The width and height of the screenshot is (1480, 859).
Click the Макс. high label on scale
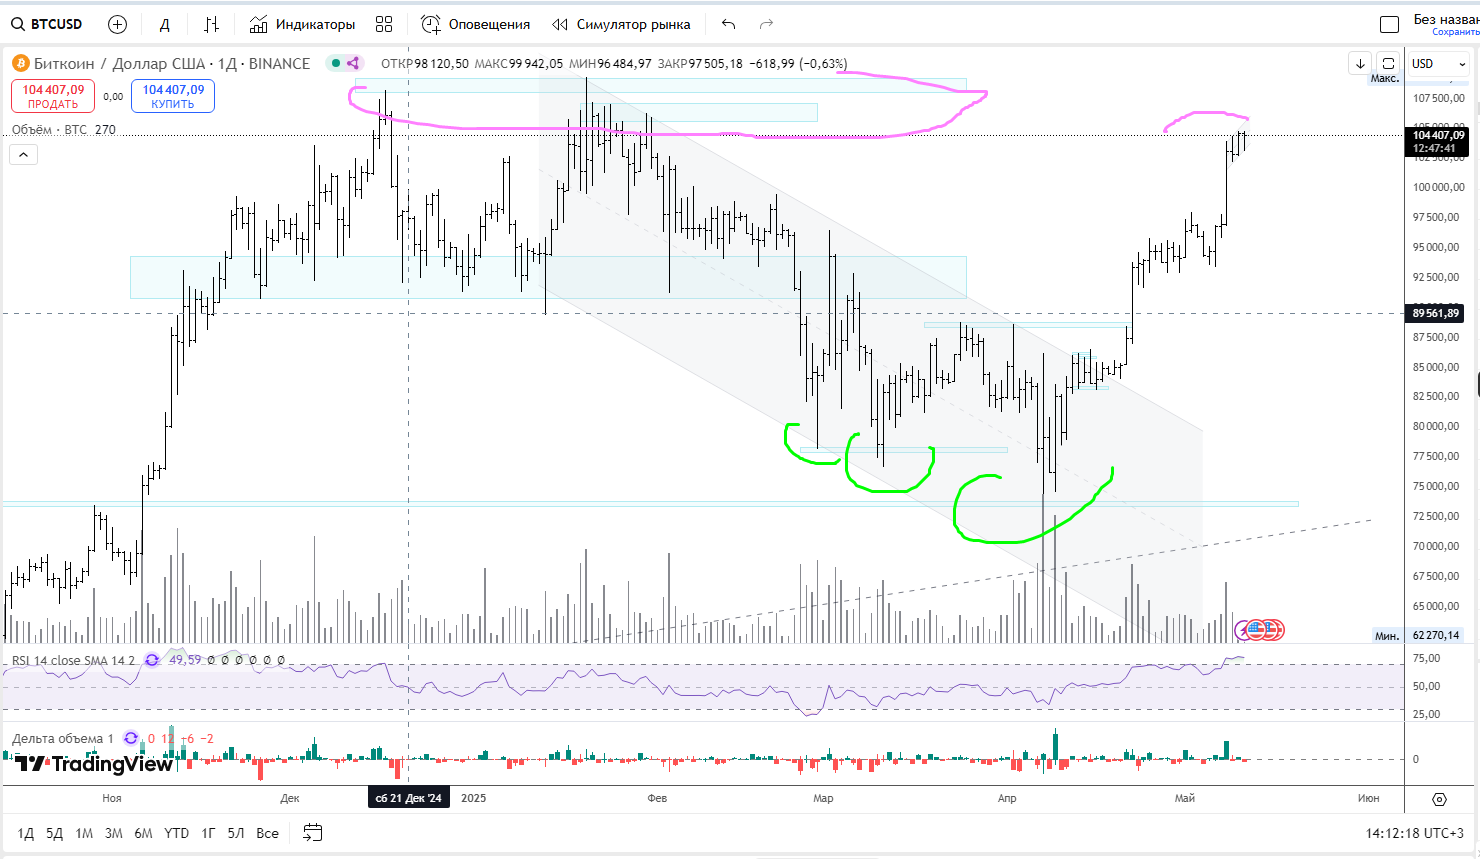(x=1385, y=78)
